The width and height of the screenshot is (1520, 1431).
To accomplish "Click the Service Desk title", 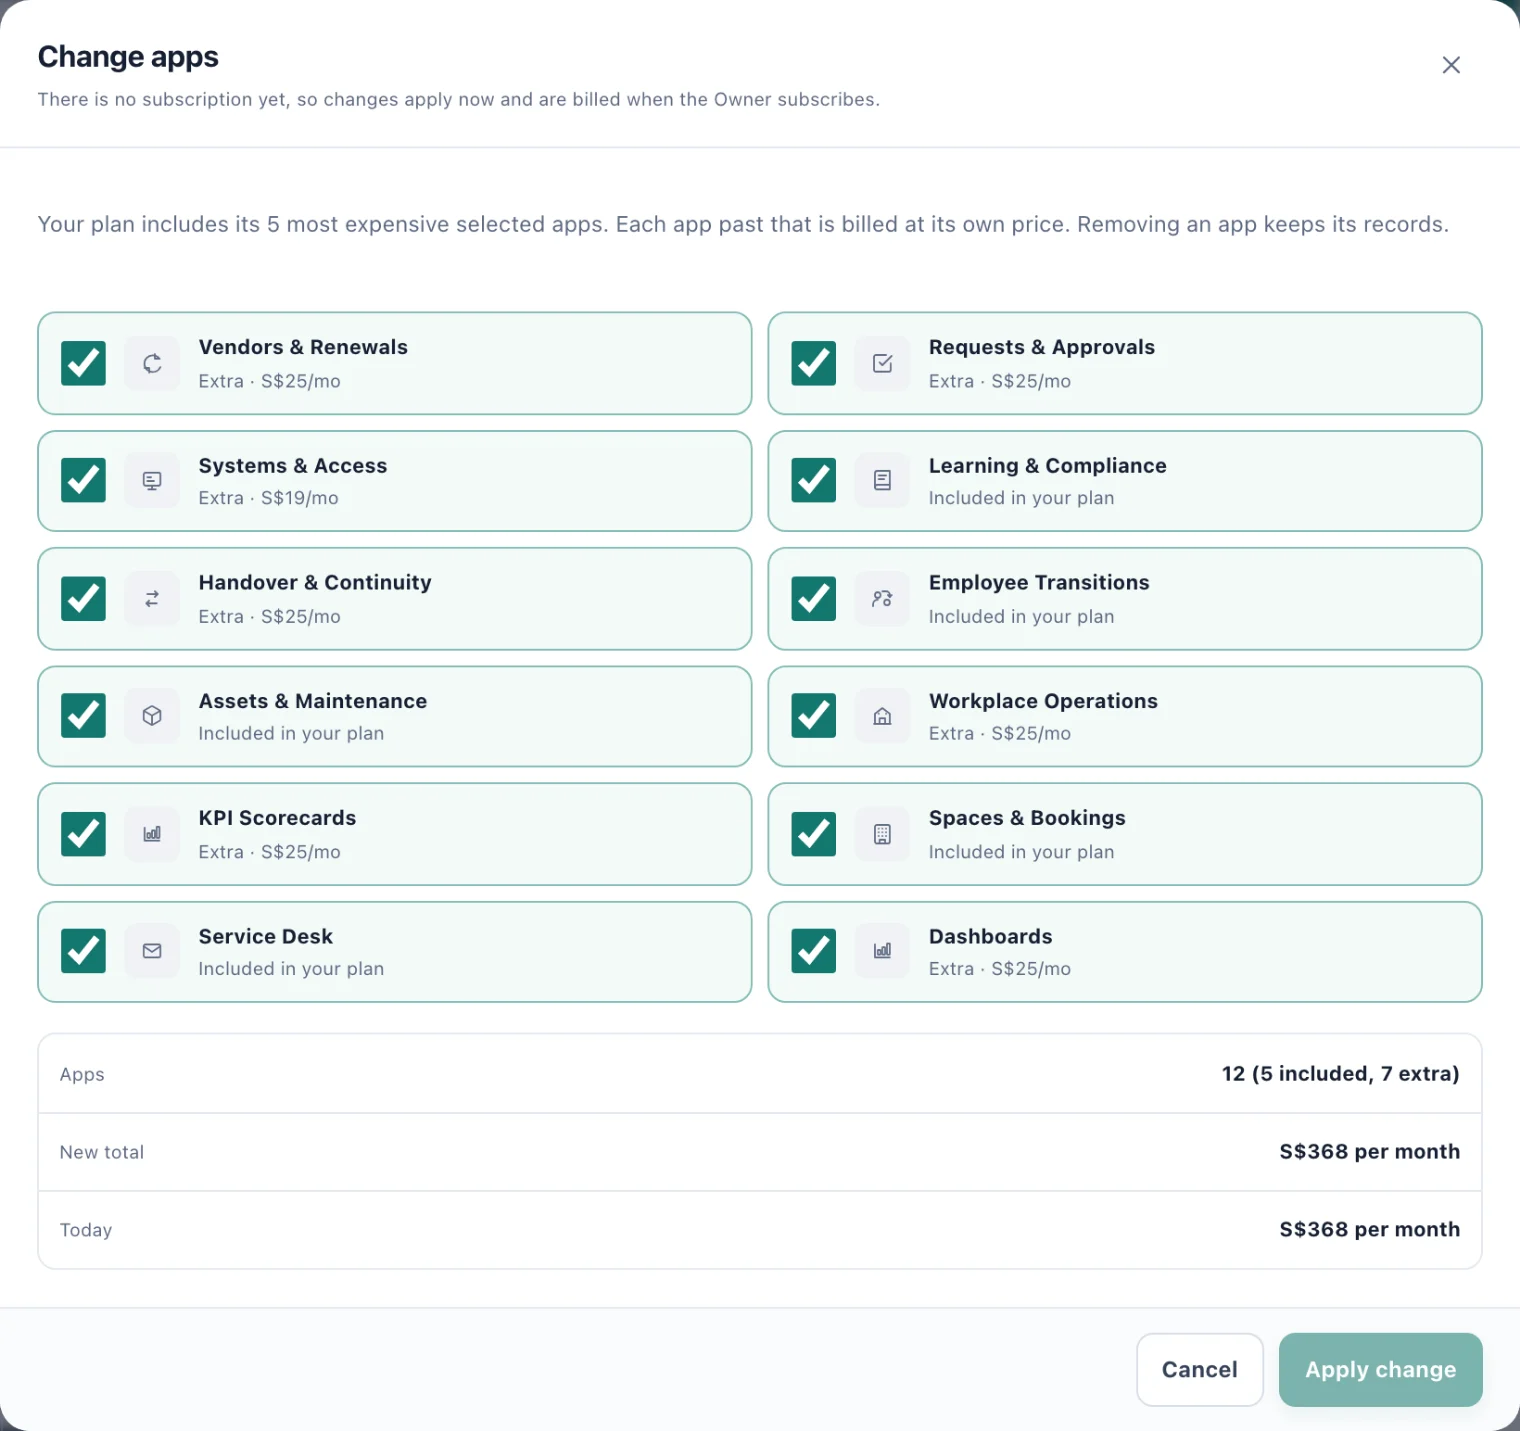I will (266, 937).
